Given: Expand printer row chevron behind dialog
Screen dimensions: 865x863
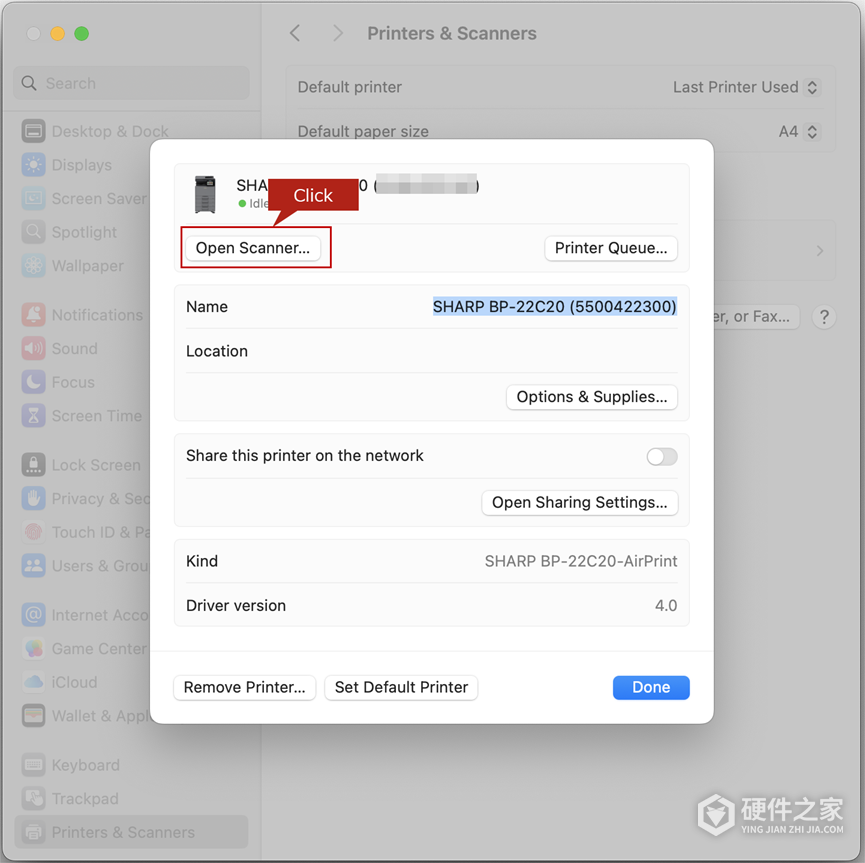Looking at the screenshot, I should coord(820,251).
